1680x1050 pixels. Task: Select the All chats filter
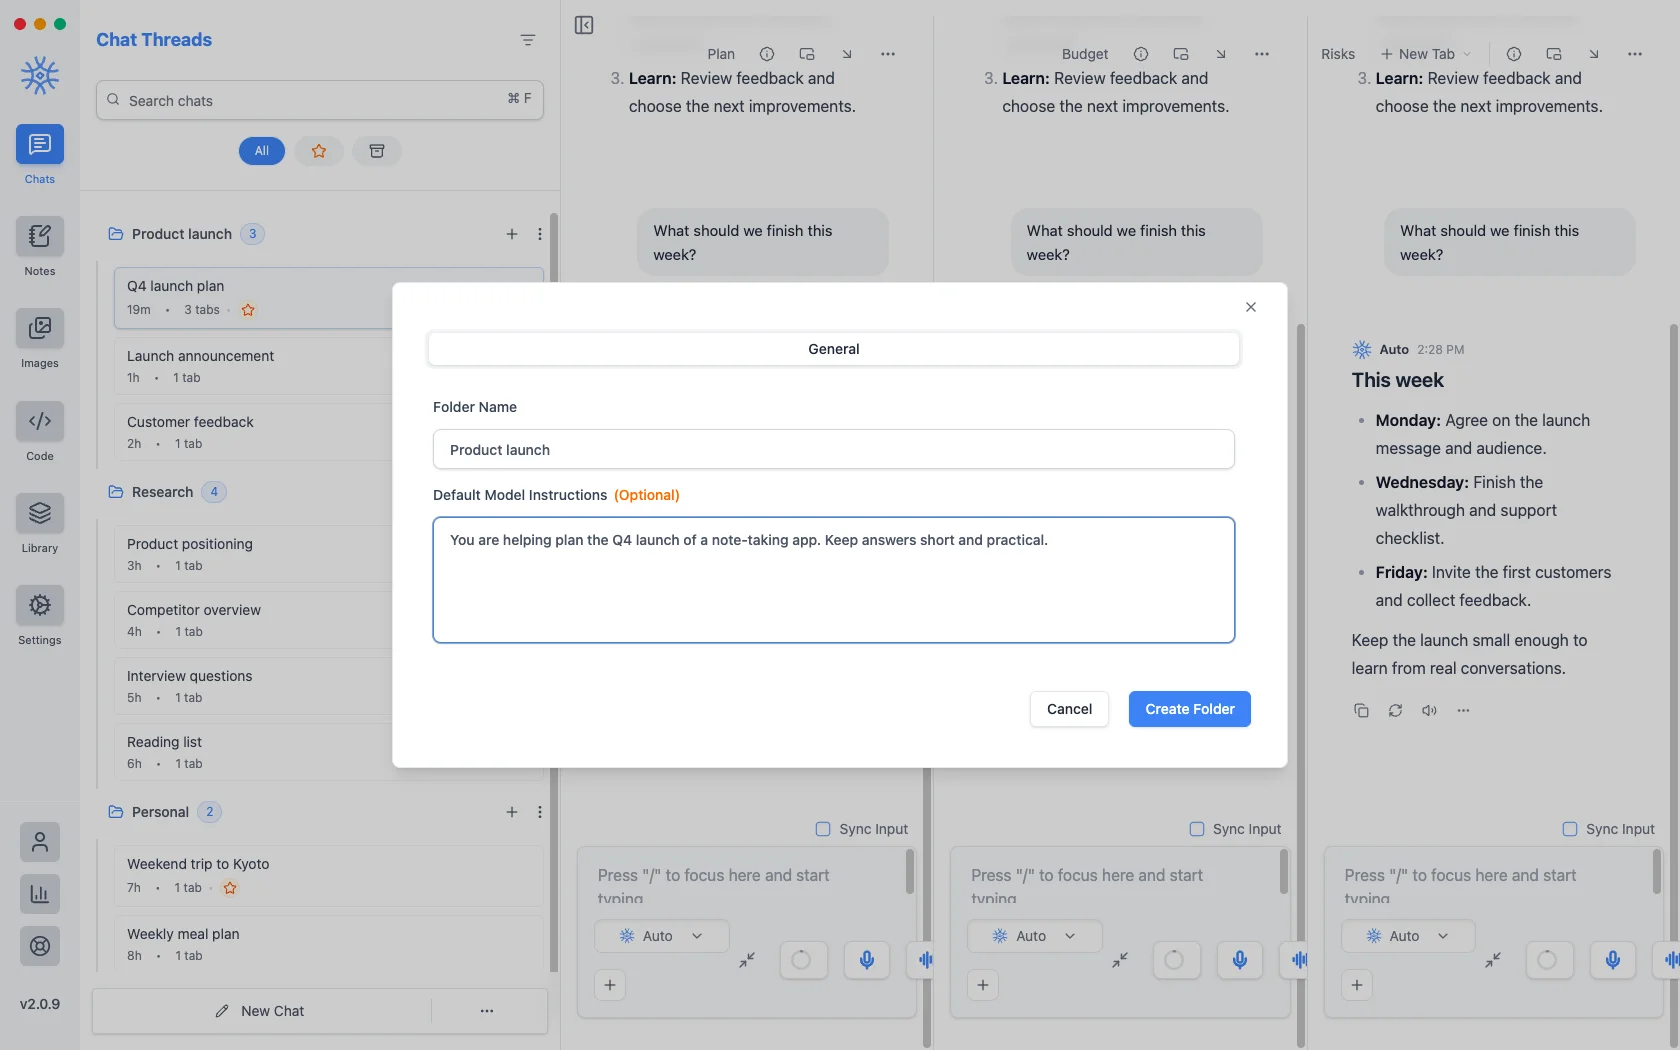pyautogui.click(x=262, y=151)
